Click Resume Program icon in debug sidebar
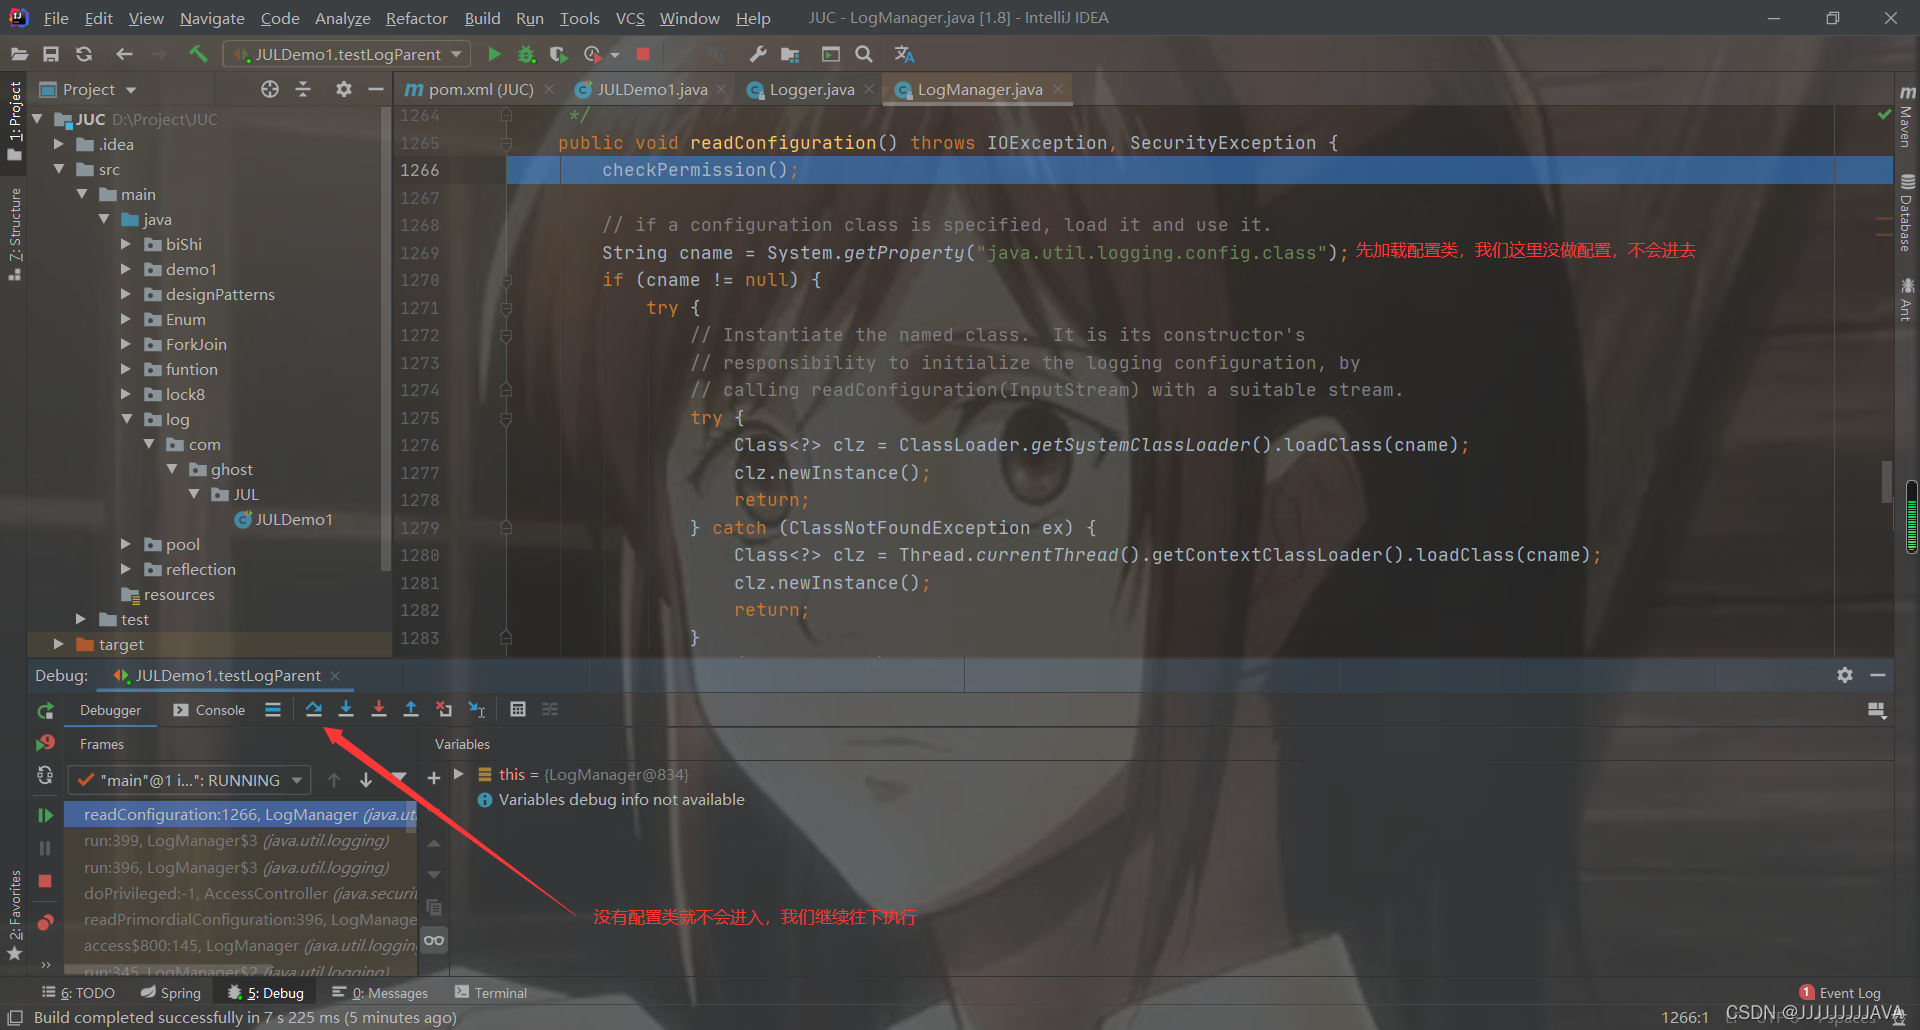The height and width of the screenshot is (1030, 1920). tap(45, 815)
